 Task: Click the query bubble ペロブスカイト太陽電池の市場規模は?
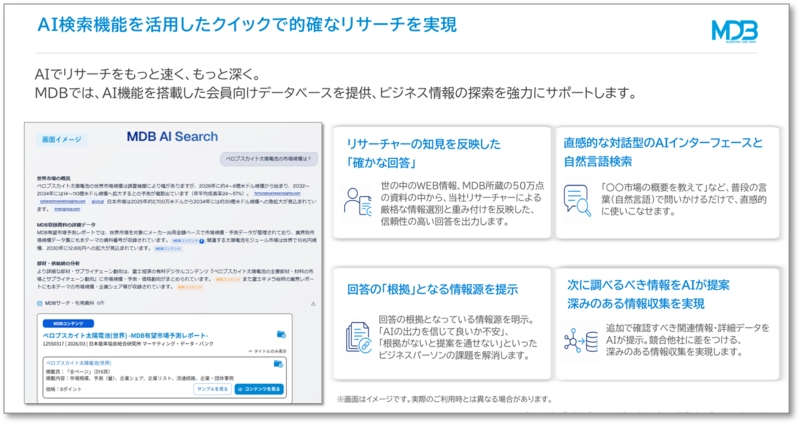269,159
